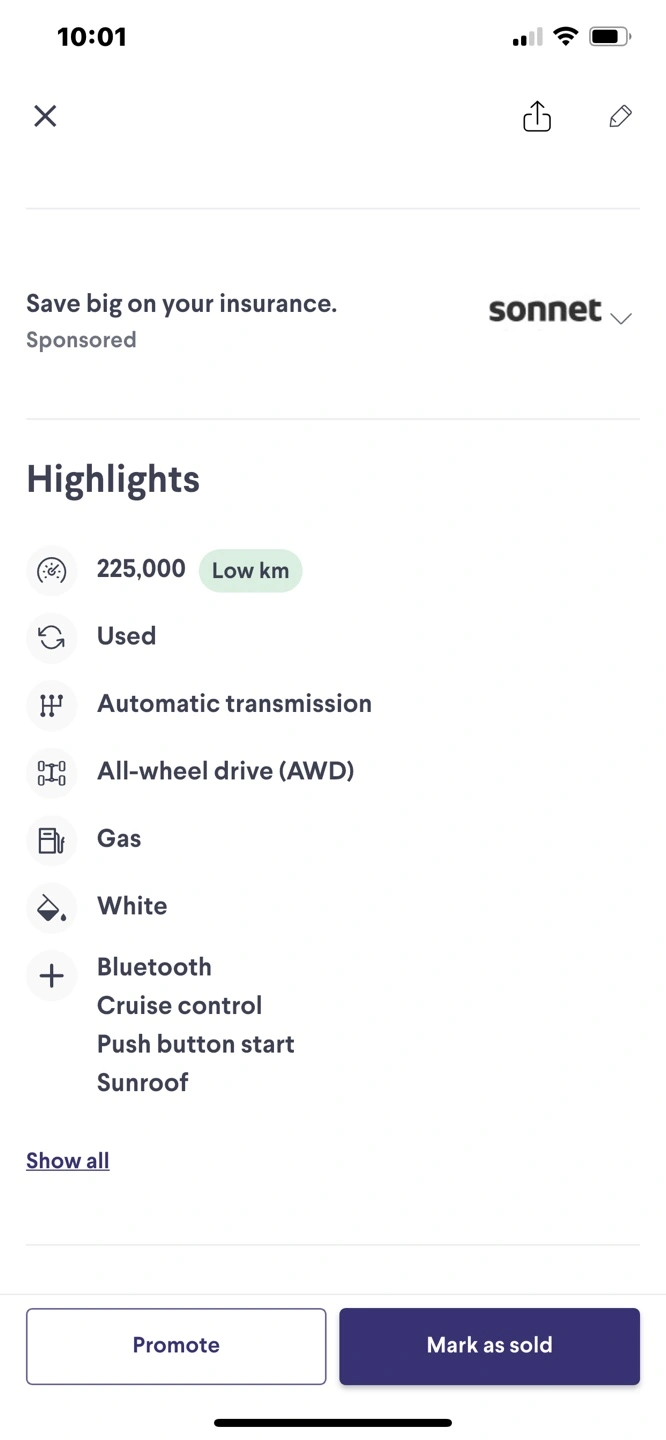Tap the share icon

click(x=537, y=116)
